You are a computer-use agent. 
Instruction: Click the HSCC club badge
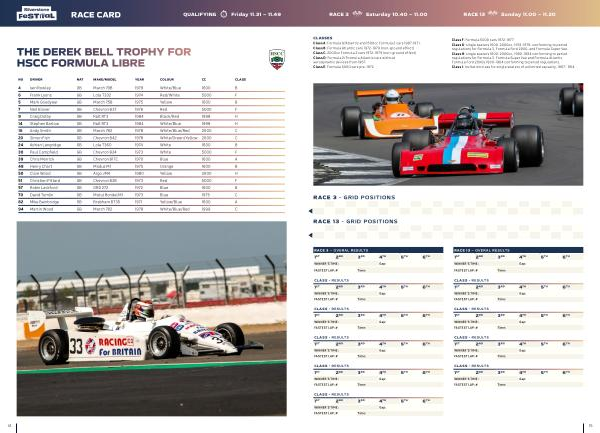click(x=277, y=59)
